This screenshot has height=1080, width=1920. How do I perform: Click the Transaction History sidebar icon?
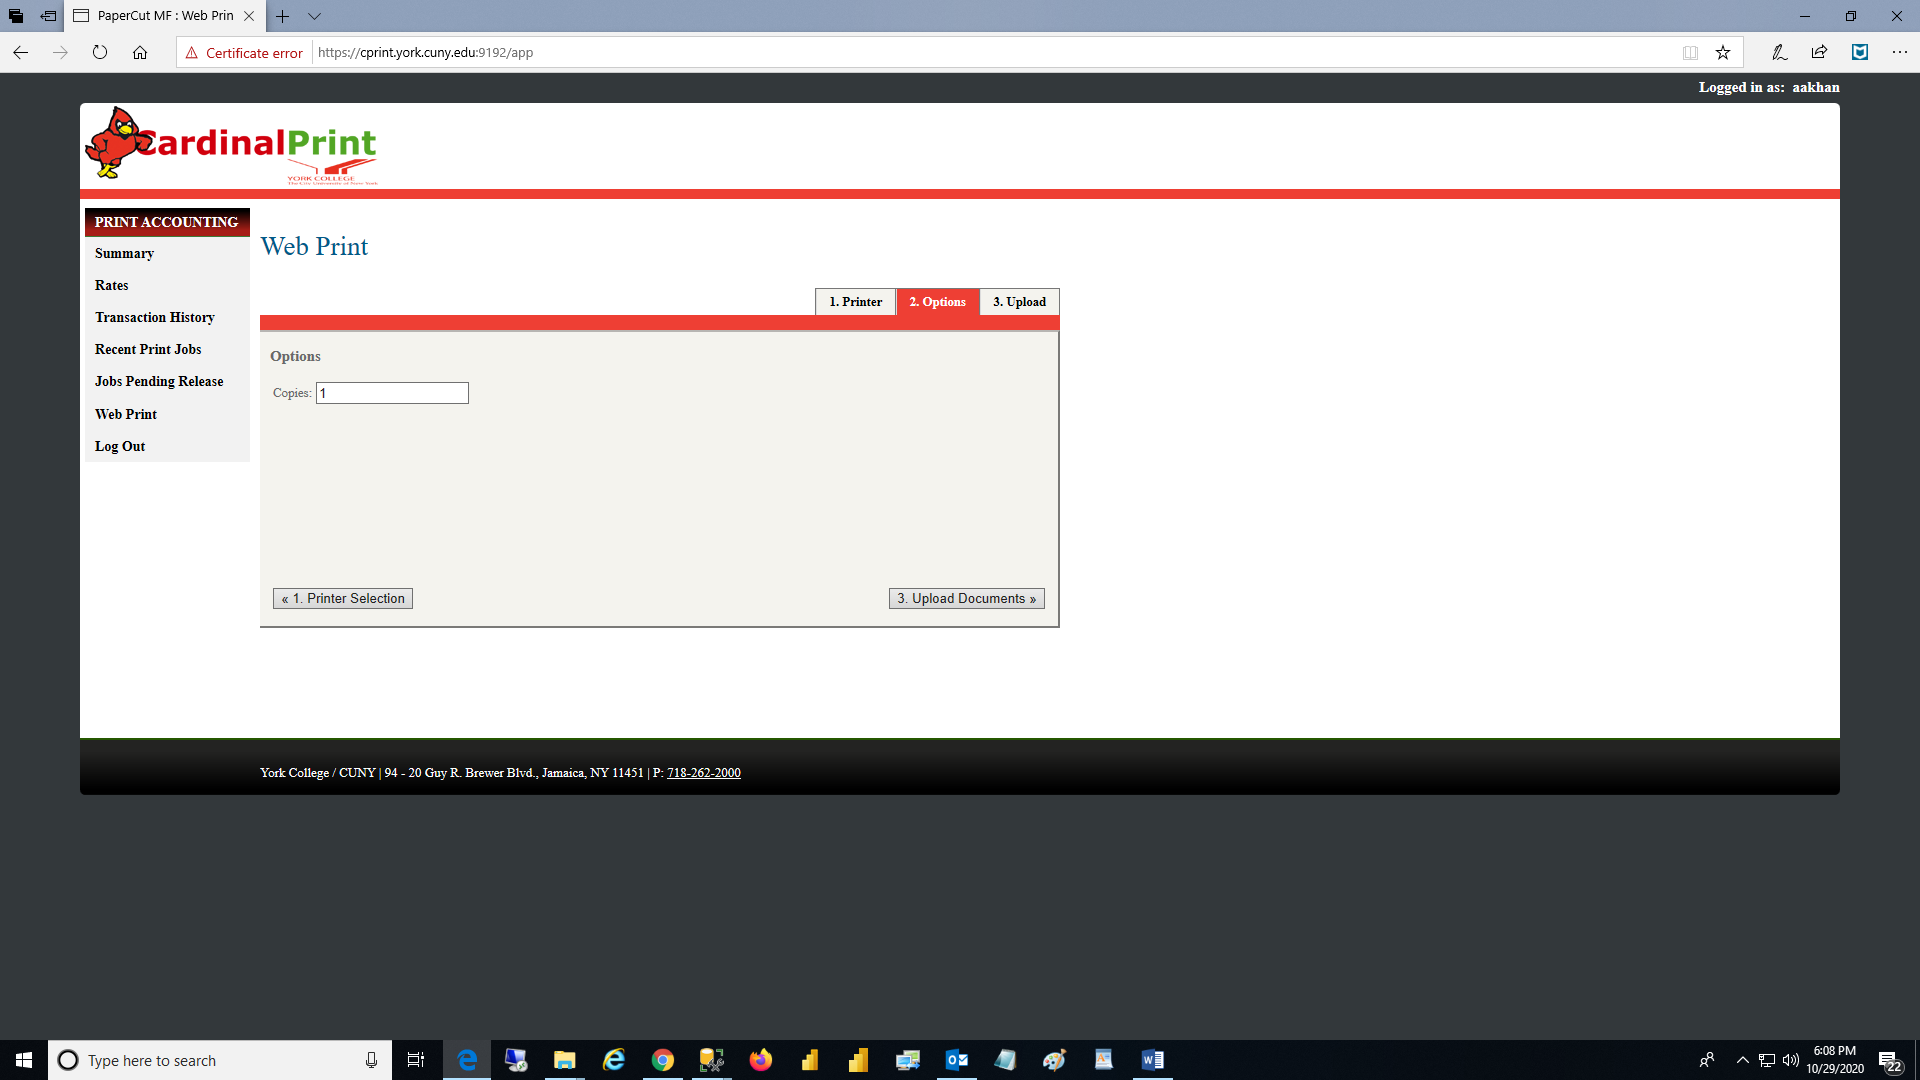[x=154, y=318]
